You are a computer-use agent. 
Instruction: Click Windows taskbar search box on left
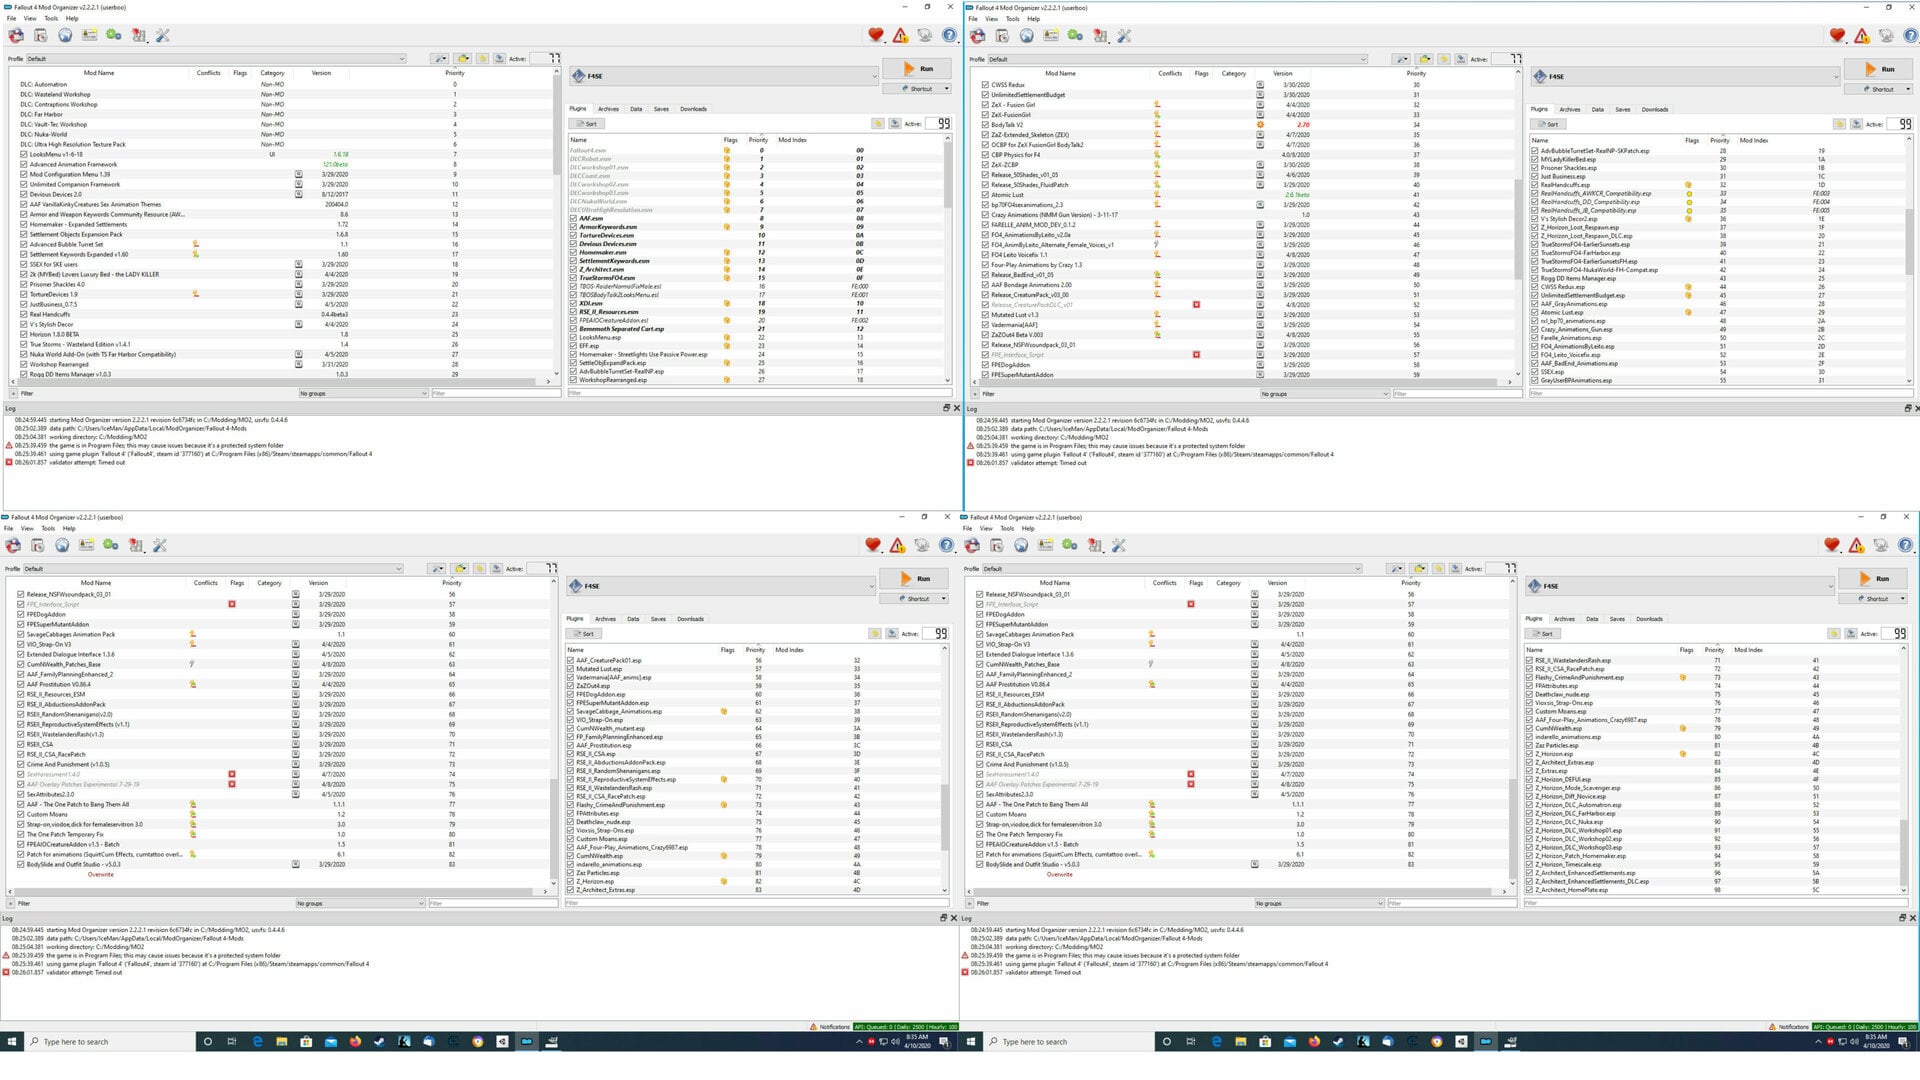[108, 1042]
